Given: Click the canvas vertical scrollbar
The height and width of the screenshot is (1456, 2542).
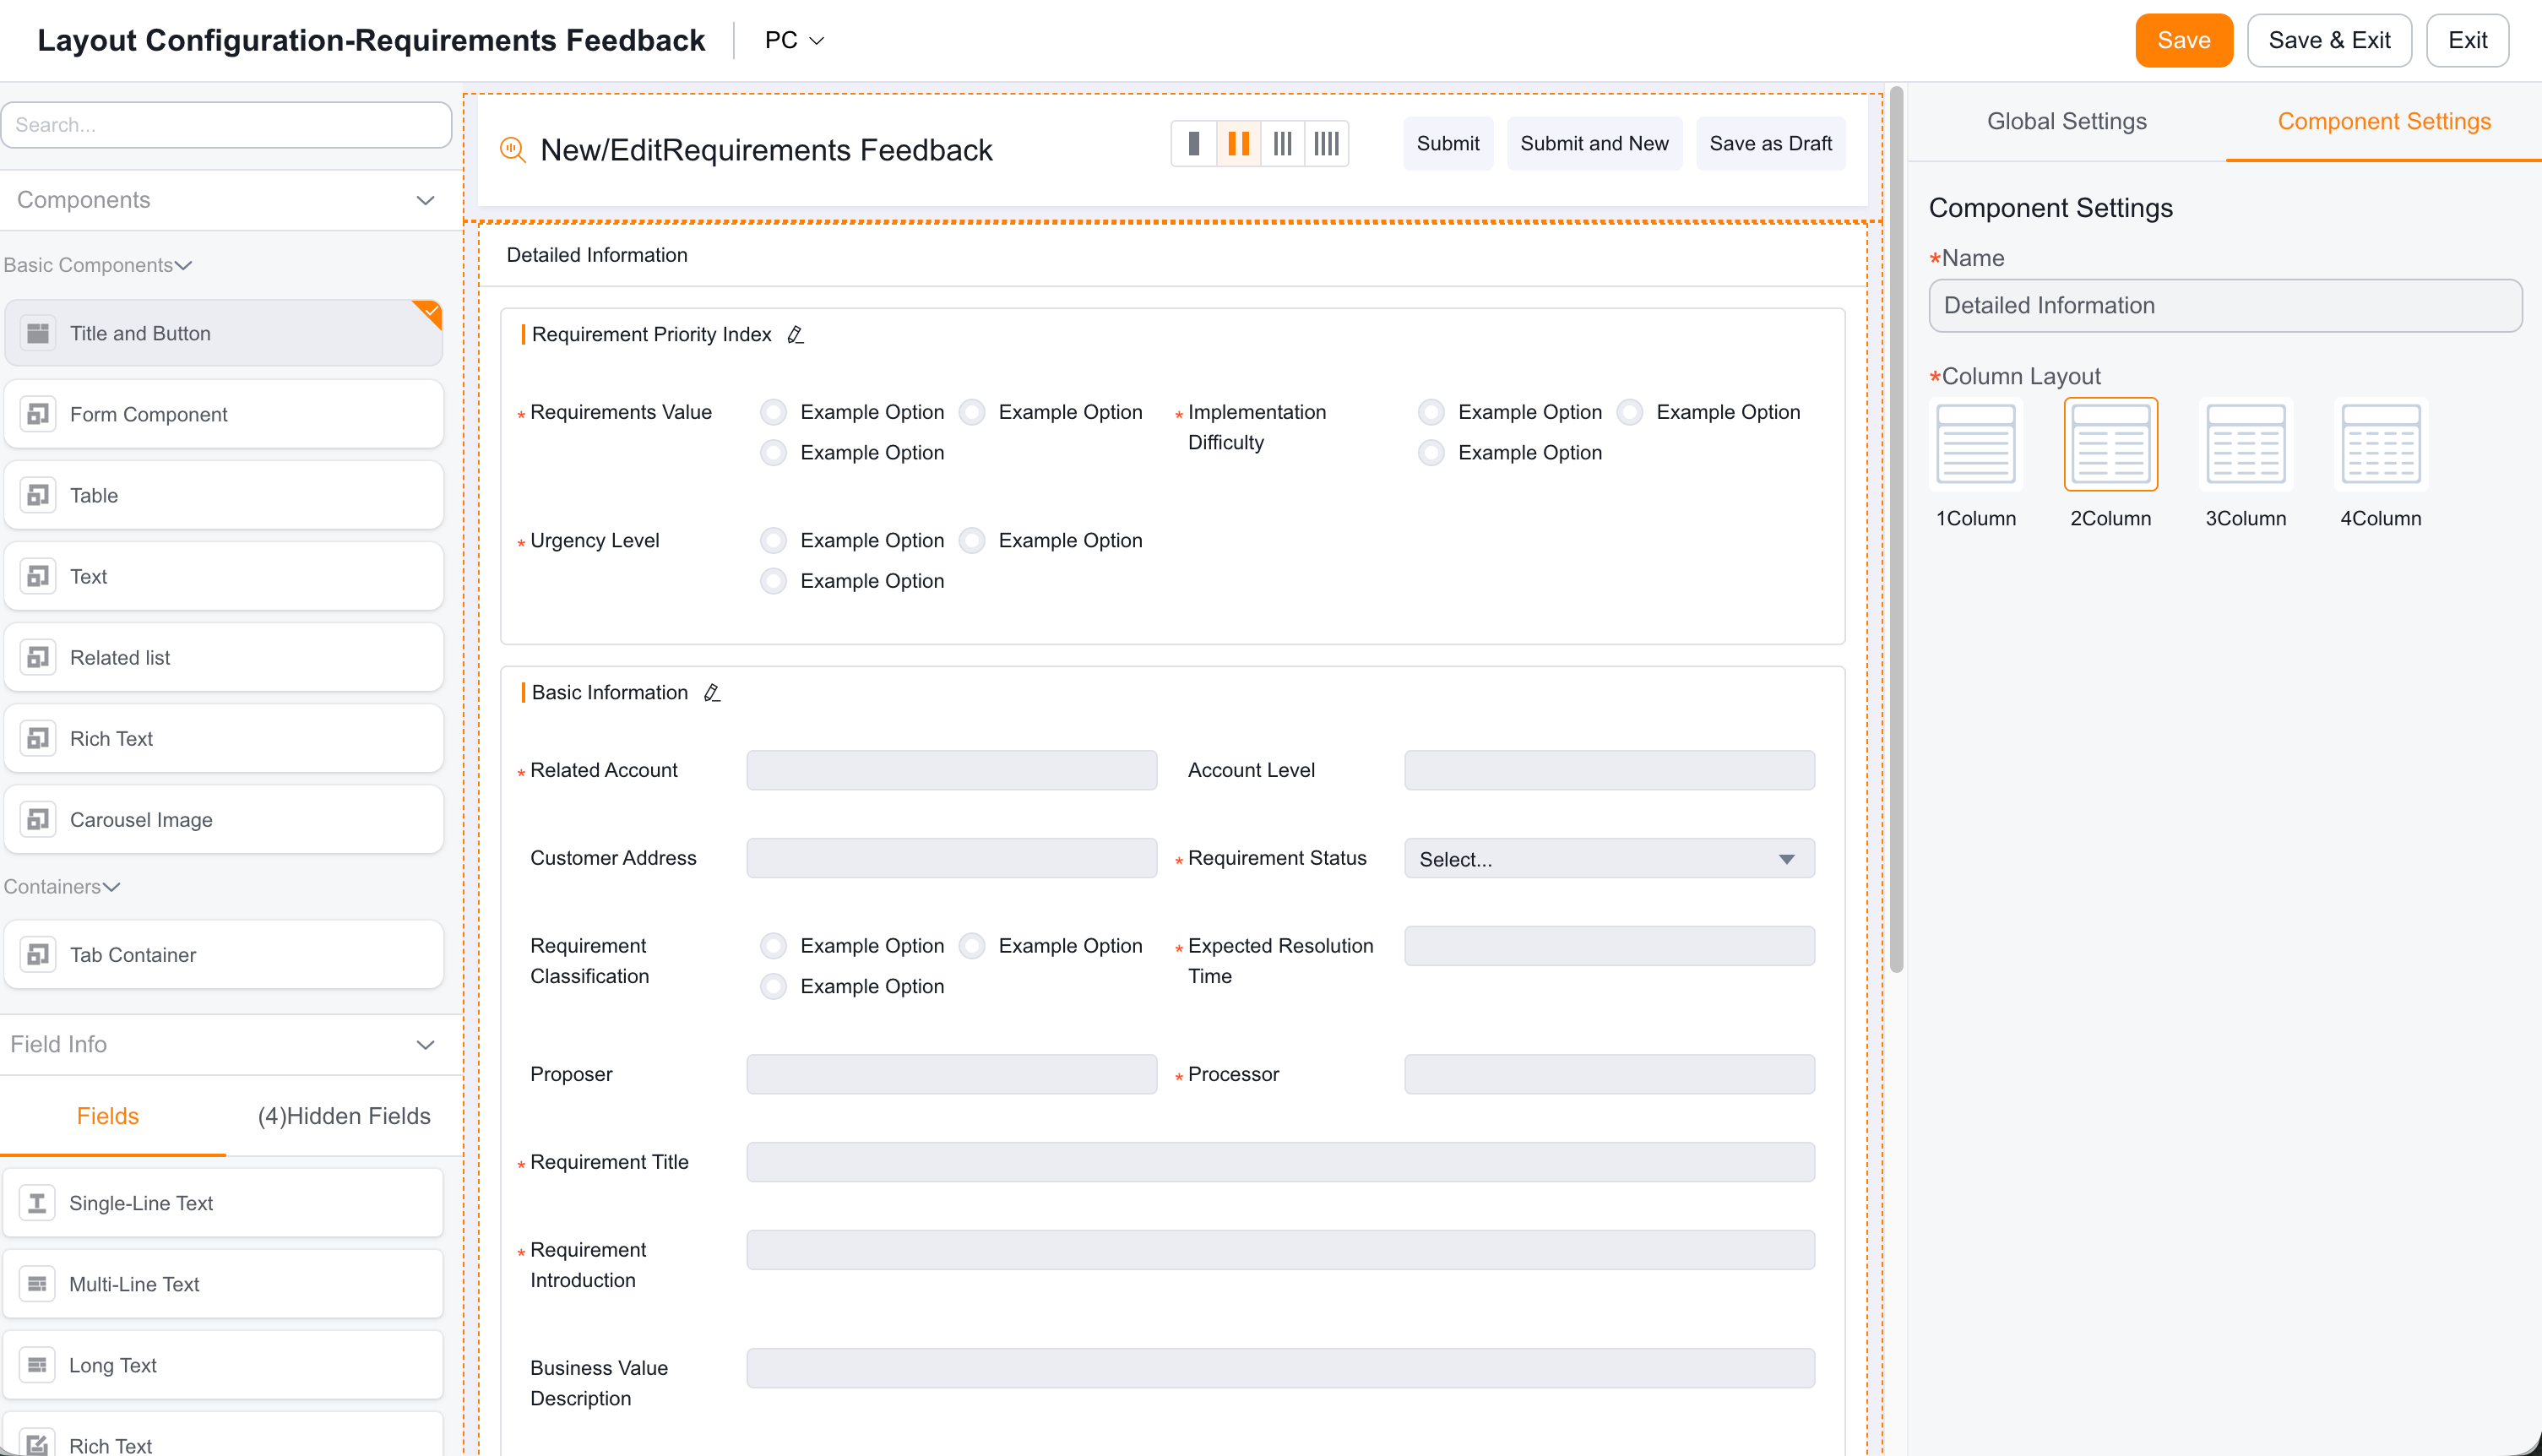Looking at the screenshot, I should 1896,530.
